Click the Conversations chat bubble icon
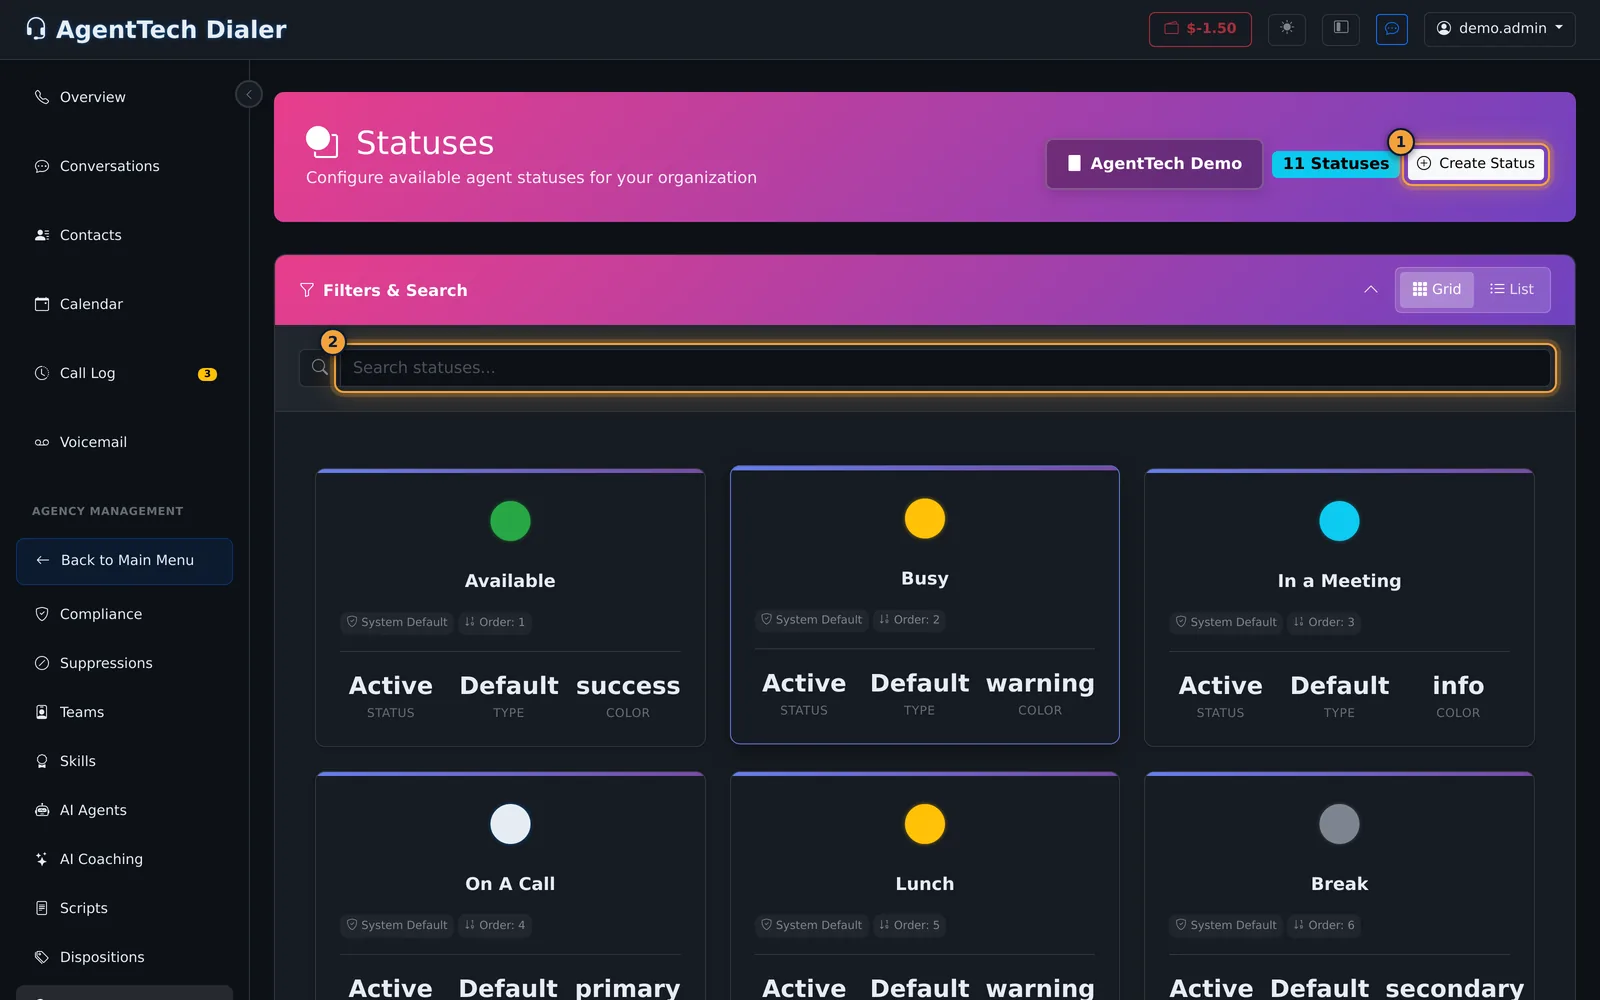Image resolution: width=1600 pixels, height=1000 pixels. [42, 166]
